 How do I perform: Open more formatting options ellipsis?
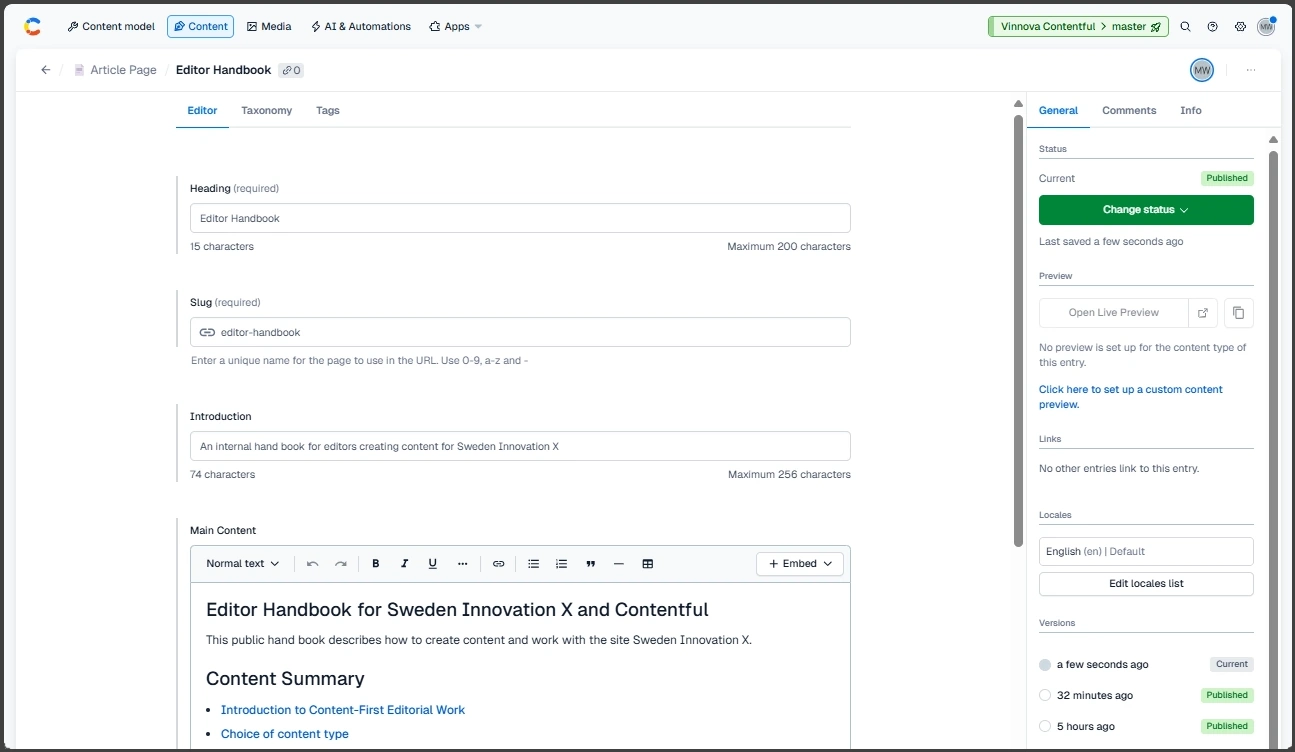click(462, 564)
